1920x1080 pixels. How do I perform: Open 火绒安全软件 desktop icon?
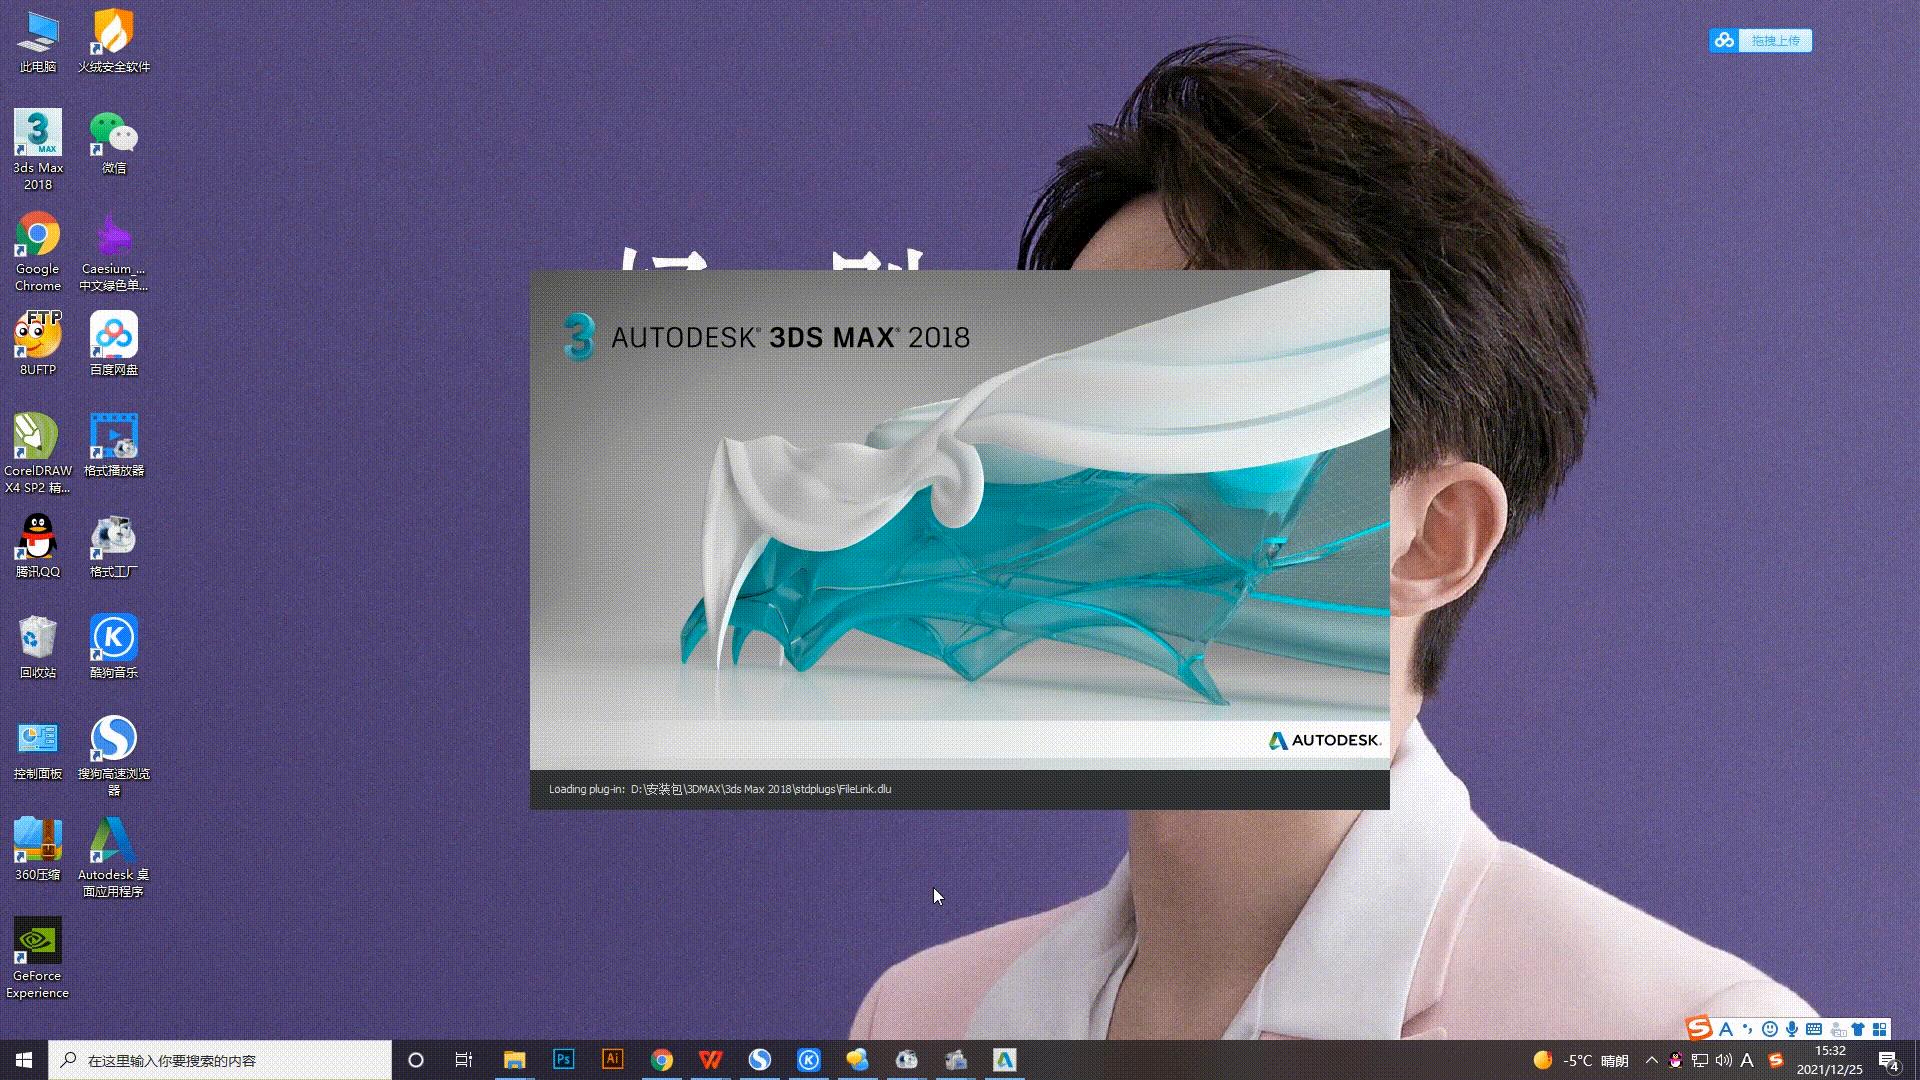[114, 41]
